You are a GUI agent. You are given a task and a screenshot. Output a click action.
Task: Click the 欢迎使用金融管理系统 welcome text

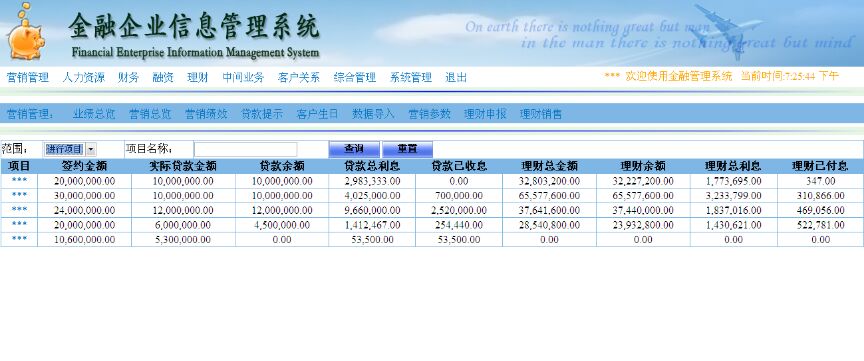coord(679,77)
